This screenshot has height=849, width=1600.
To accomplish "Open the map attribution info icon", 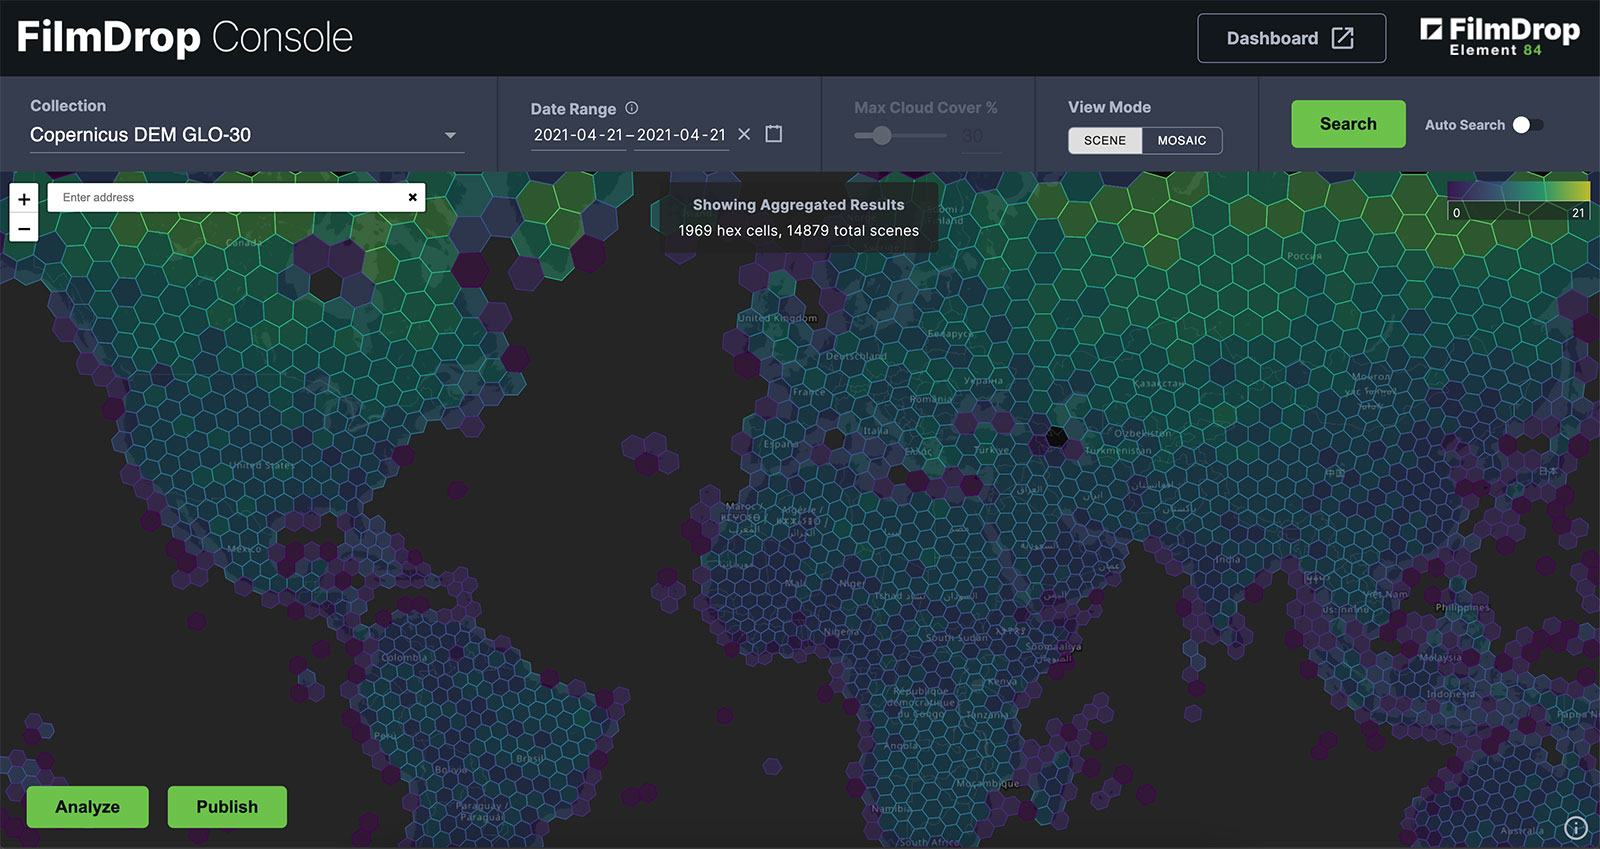I will click(x=1576, y=827).
